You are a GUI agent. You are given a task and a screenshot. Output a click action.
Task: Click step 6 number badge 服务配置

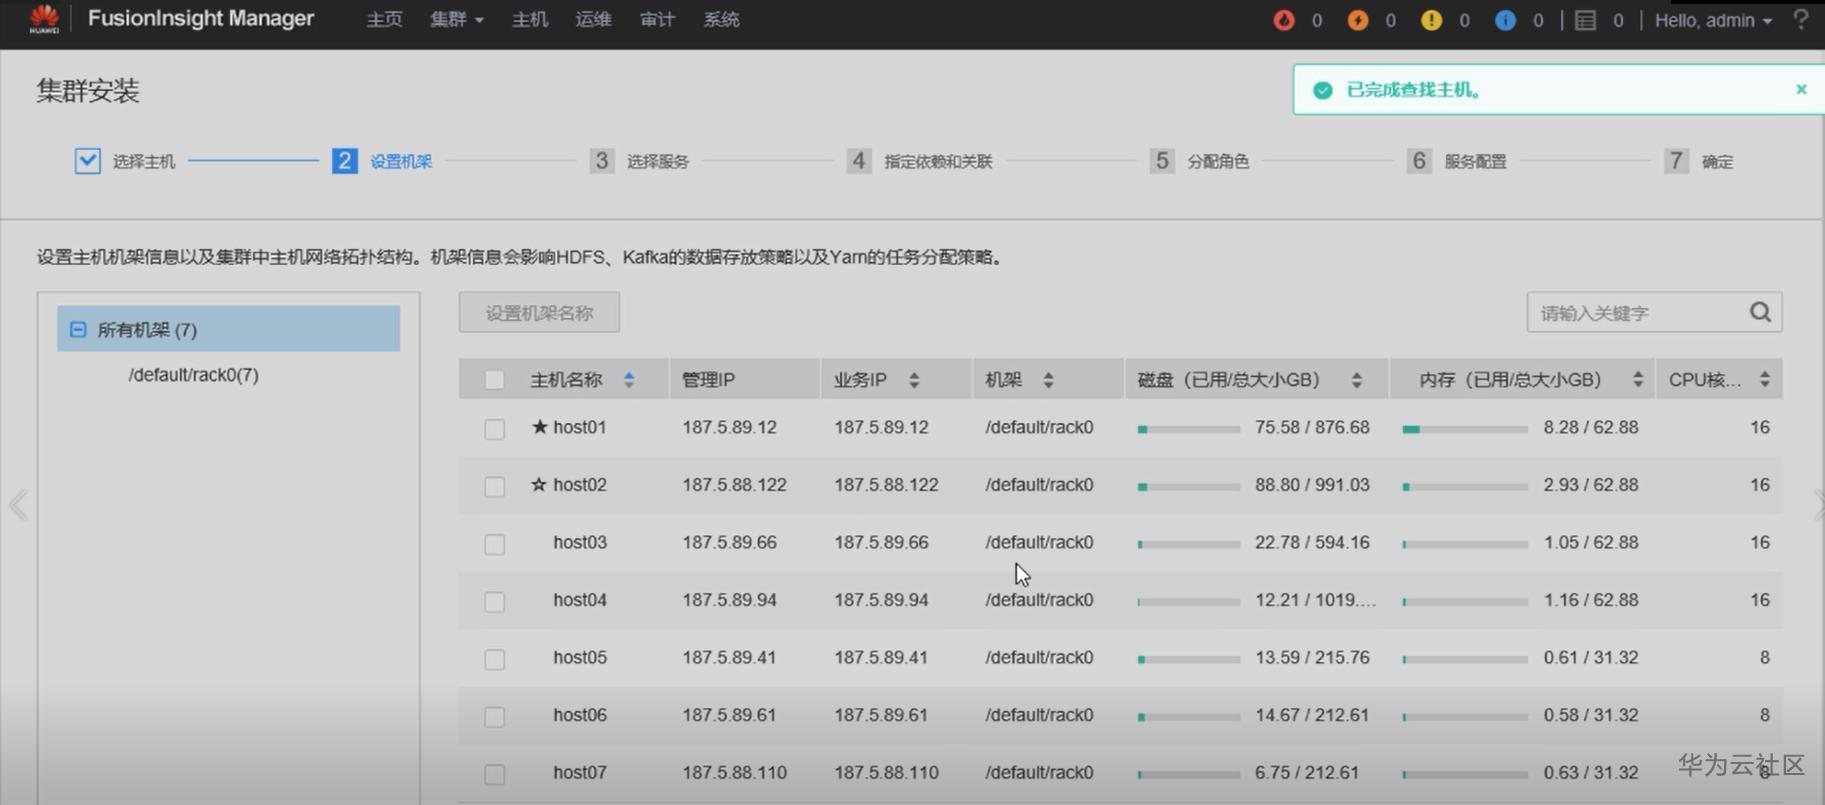pyautogui.click(x=1418, y=161)
